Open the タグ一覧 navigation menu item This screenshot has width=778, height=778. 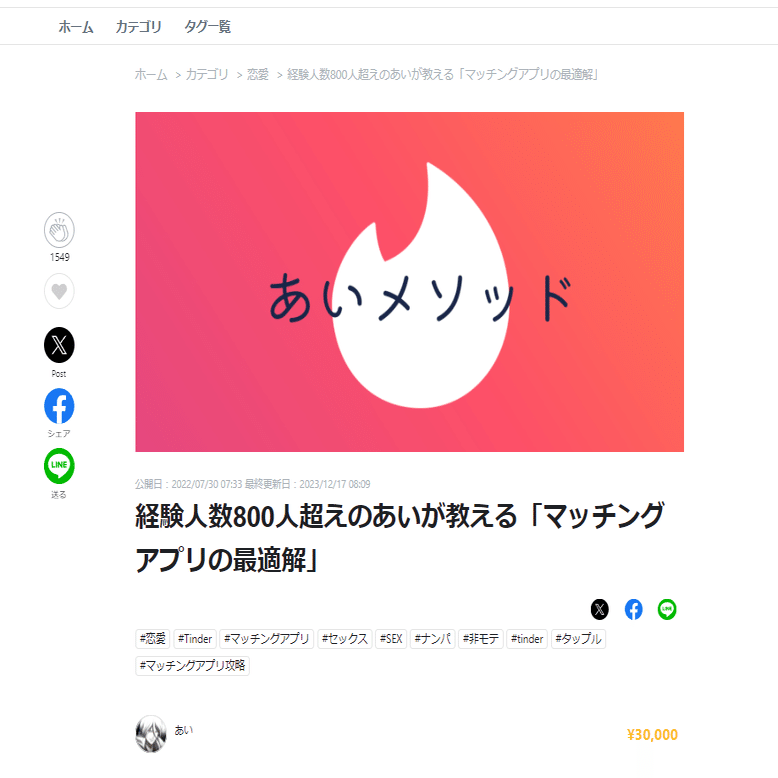(207, 27)
